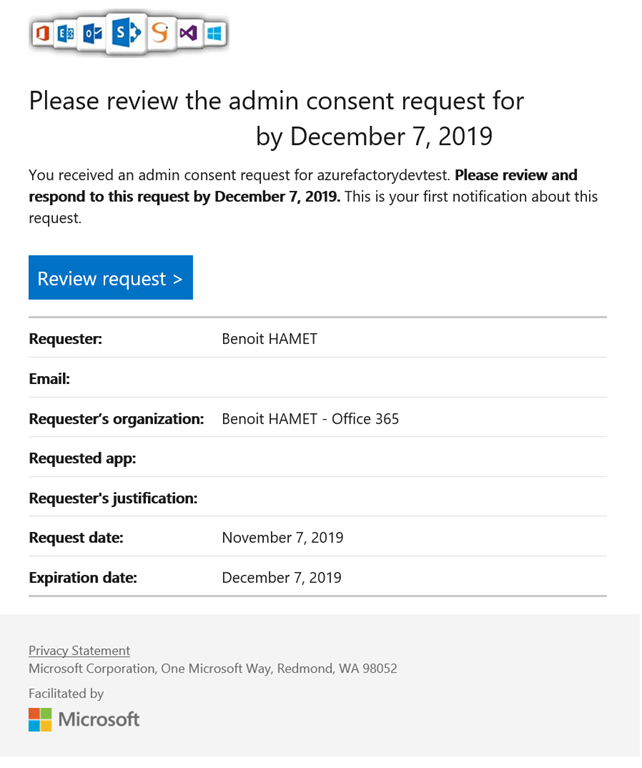Open the Privacy Statement link
Viewport: 642px width, 768px height.
pyautogui.click(x=79, y=650)
